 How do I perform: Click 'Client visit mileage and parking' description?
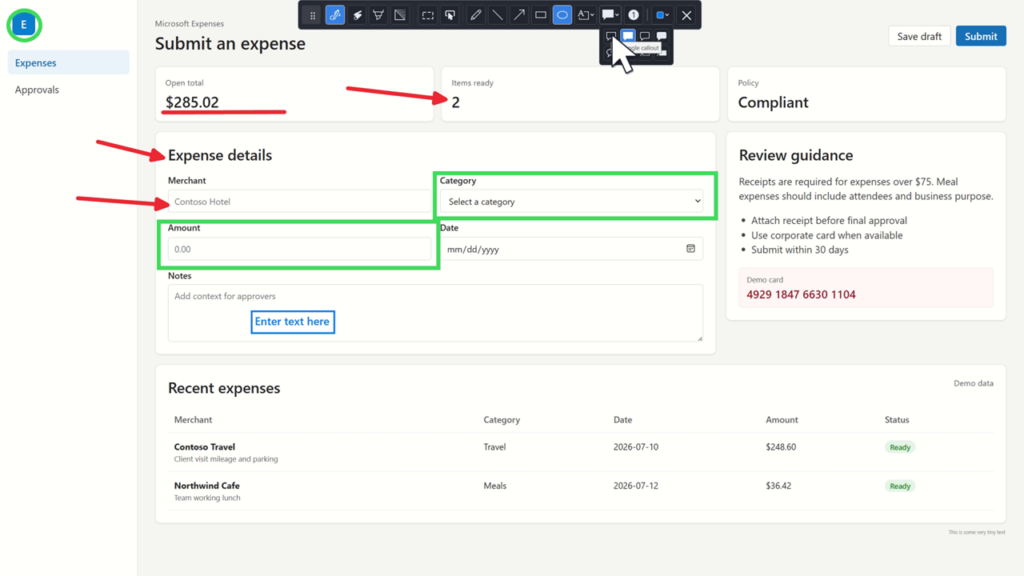(x=226, y=459)
